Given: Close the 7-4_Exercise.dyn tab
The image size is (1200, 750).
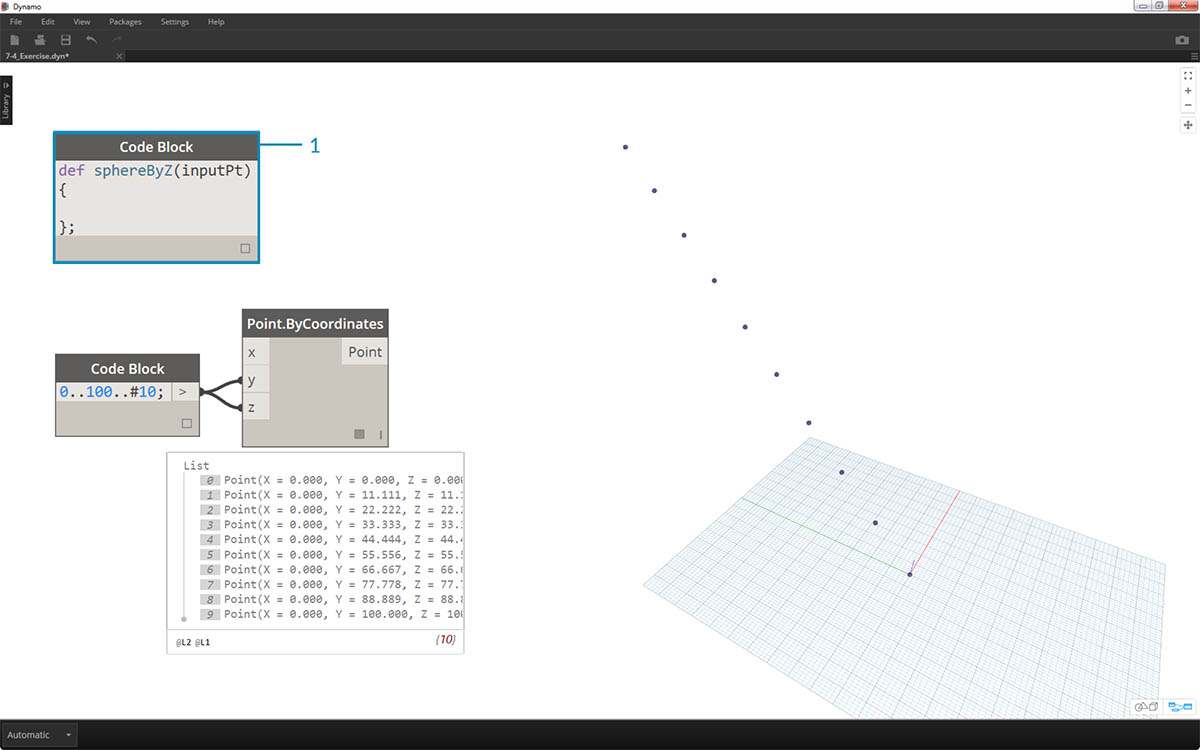Looking at the screenshot, I should (119, 56).
